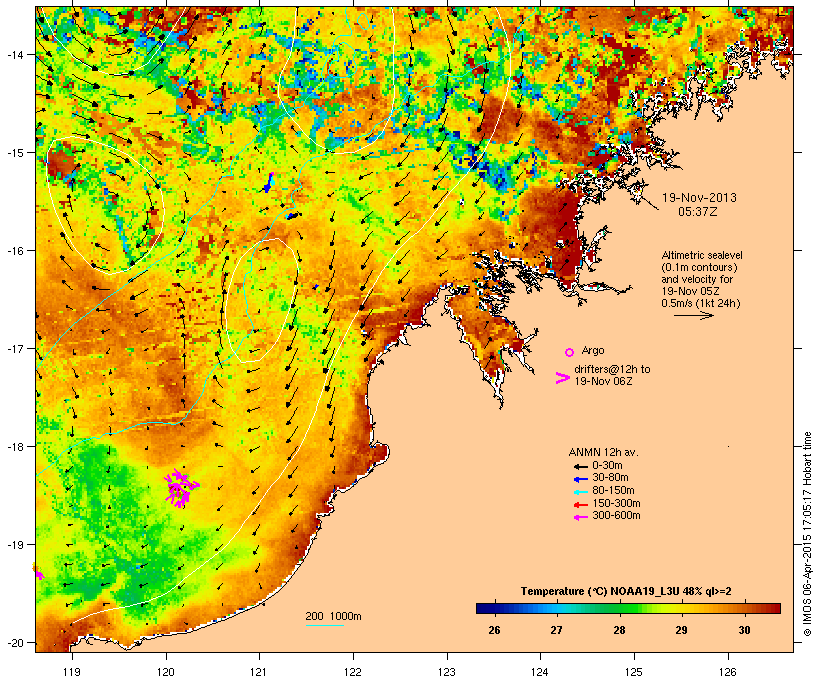Click the '28' colorbar tick label
This screenshot has width=820, height=680.
(x=619, y=630)
